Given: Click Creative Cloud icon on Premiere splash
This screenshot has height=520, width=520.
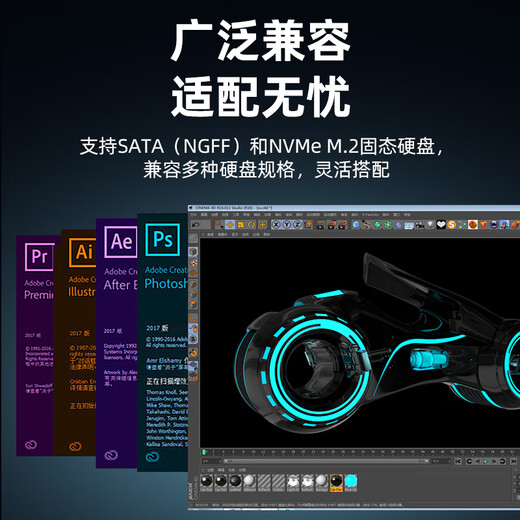Looking at the screenshot, I should (31, 445).
